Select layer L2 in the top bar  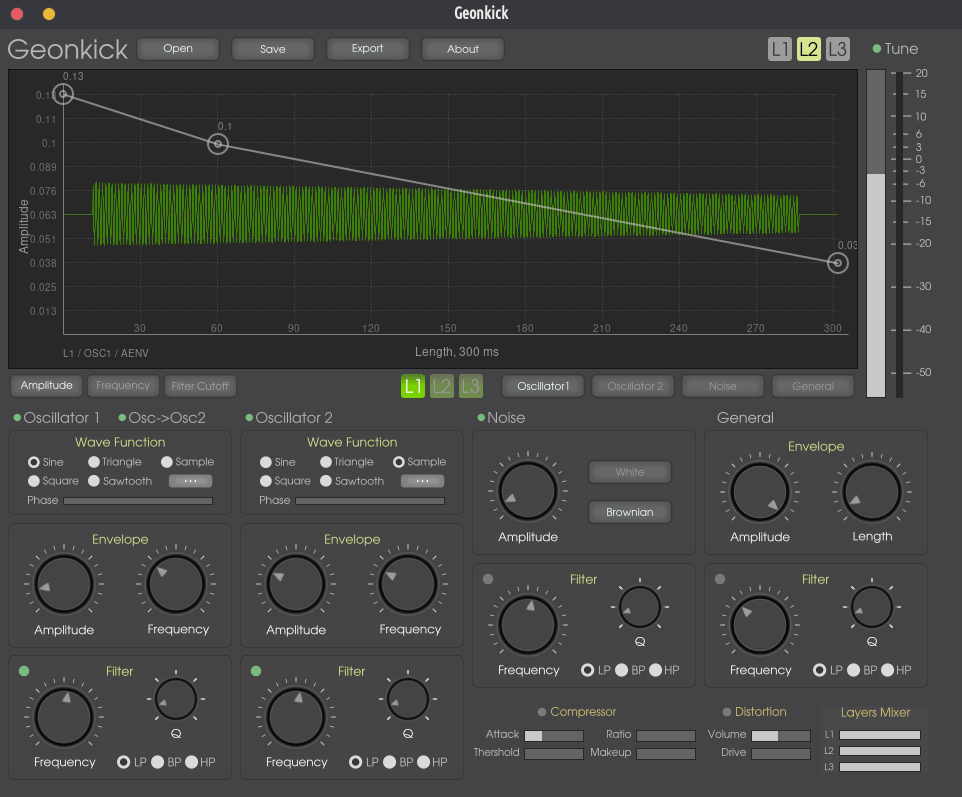809,49
